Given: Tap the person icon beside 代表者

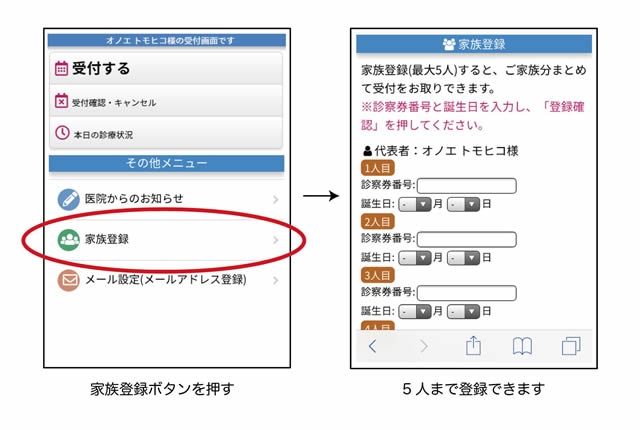Looking at the screenshot, I should [367, 151].
